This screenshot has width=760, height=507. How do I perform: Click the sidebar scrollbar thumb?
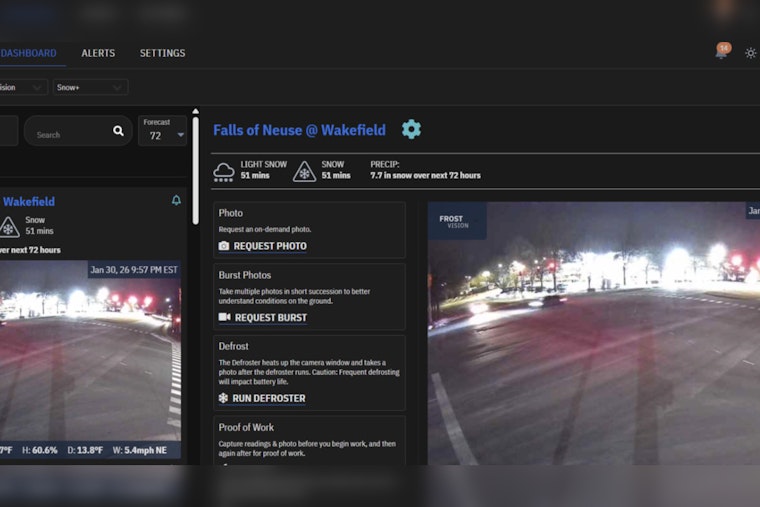coord(195,171)
